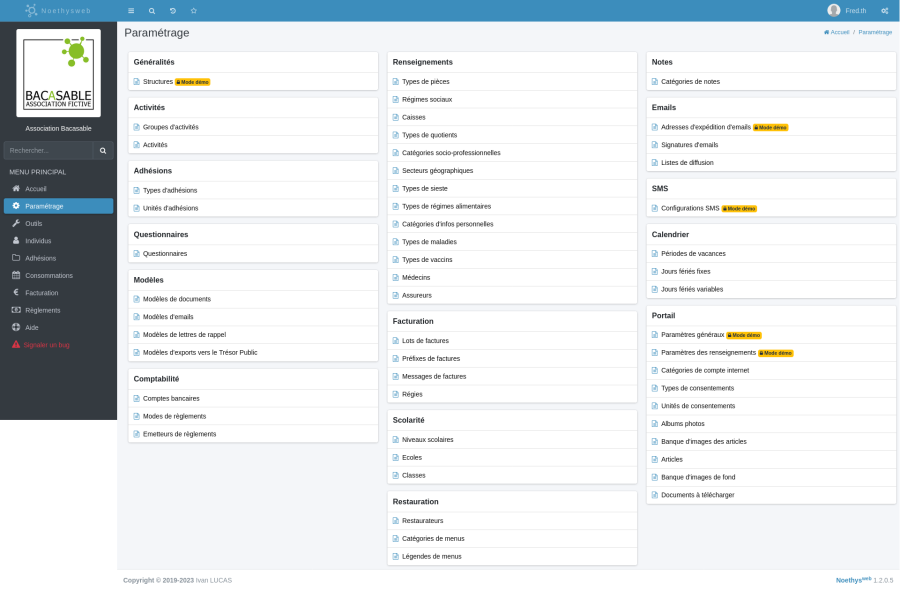Click the star favorites icon
Screen dimensions: 900x591
tap(194, 10)
